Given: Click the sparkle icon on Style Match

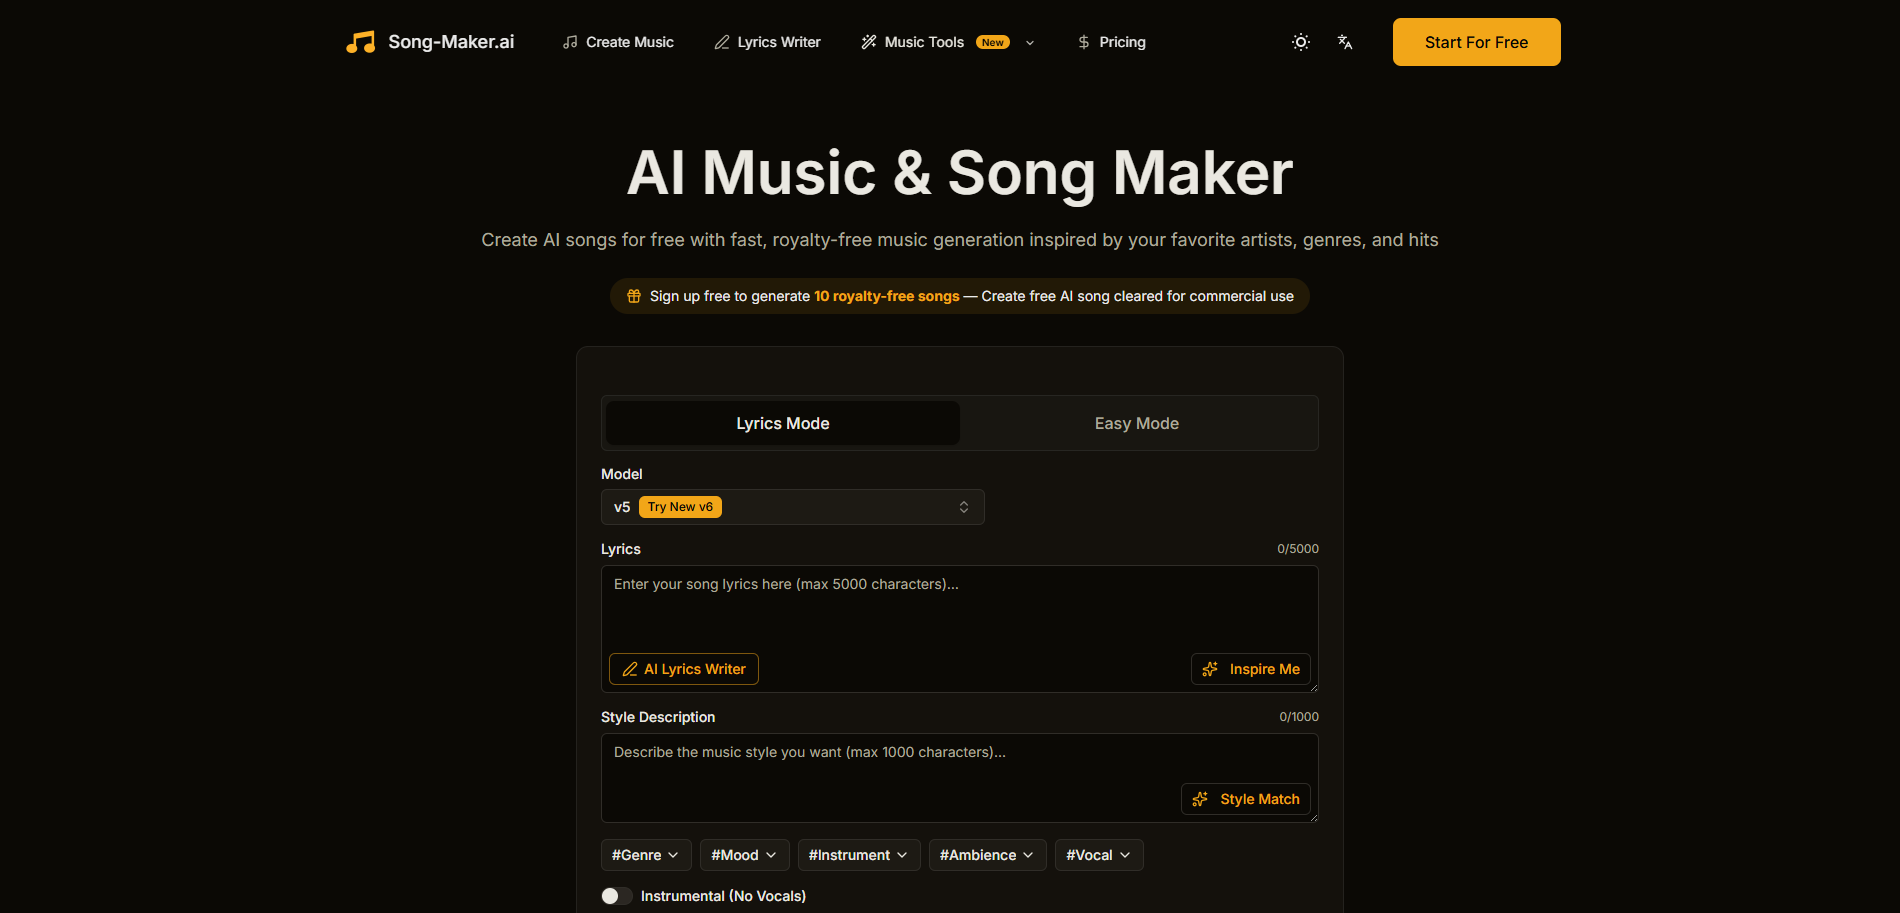Looking at the screenshot, I should [1200, 799].
